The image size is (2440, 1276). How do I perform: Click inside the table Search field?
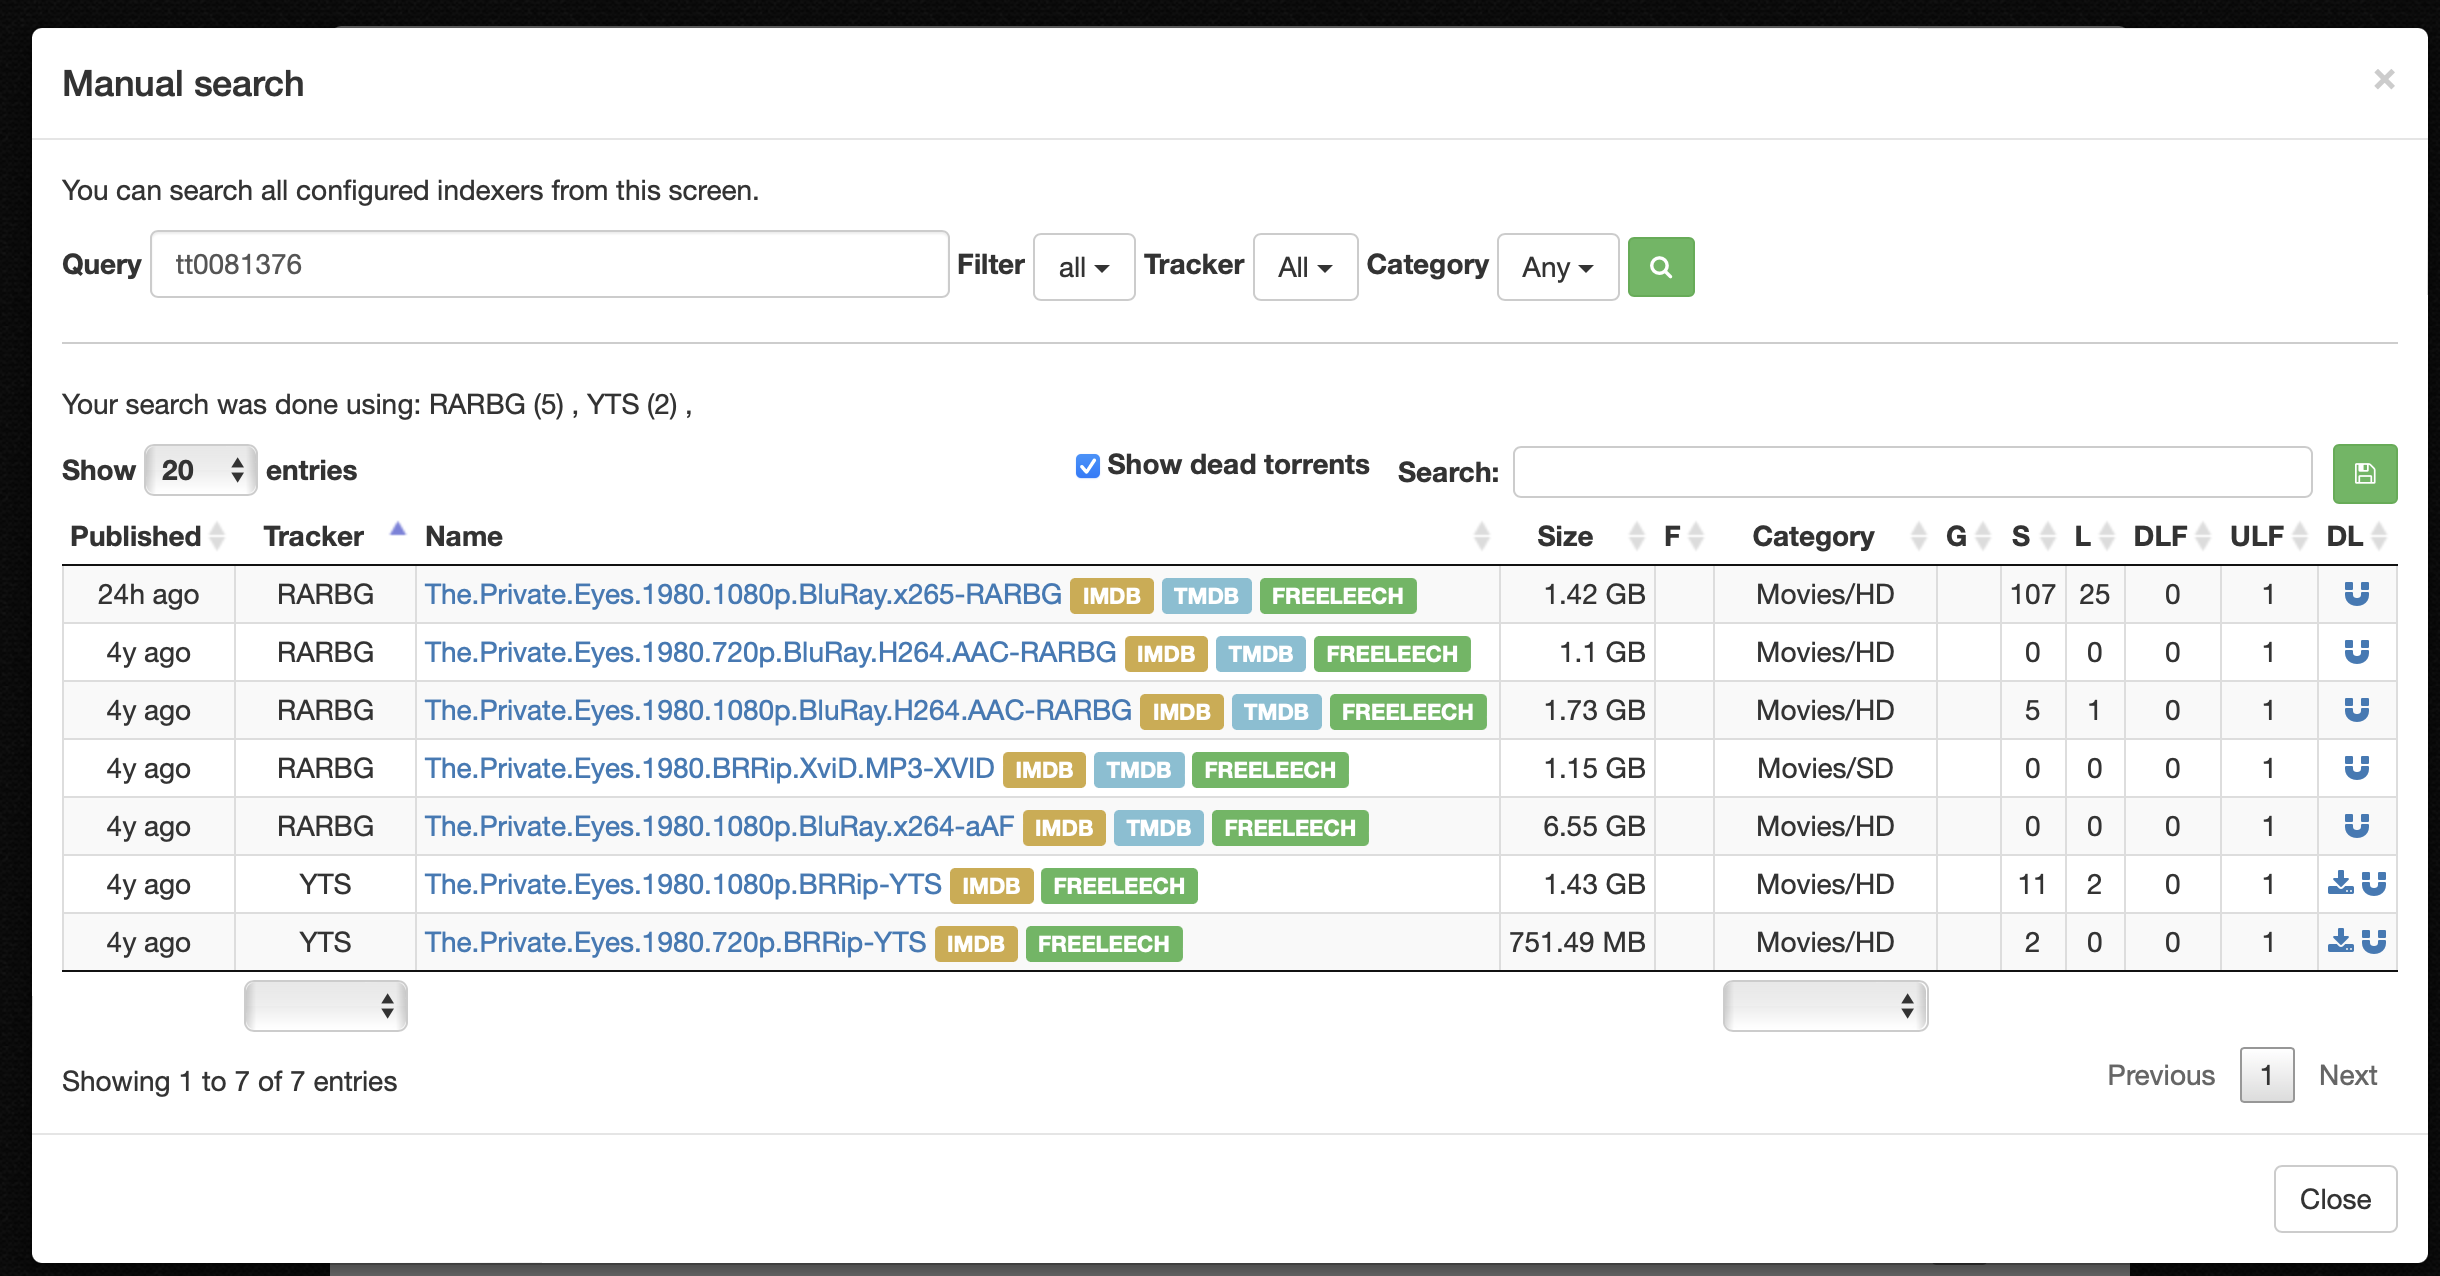(1910, 472)
